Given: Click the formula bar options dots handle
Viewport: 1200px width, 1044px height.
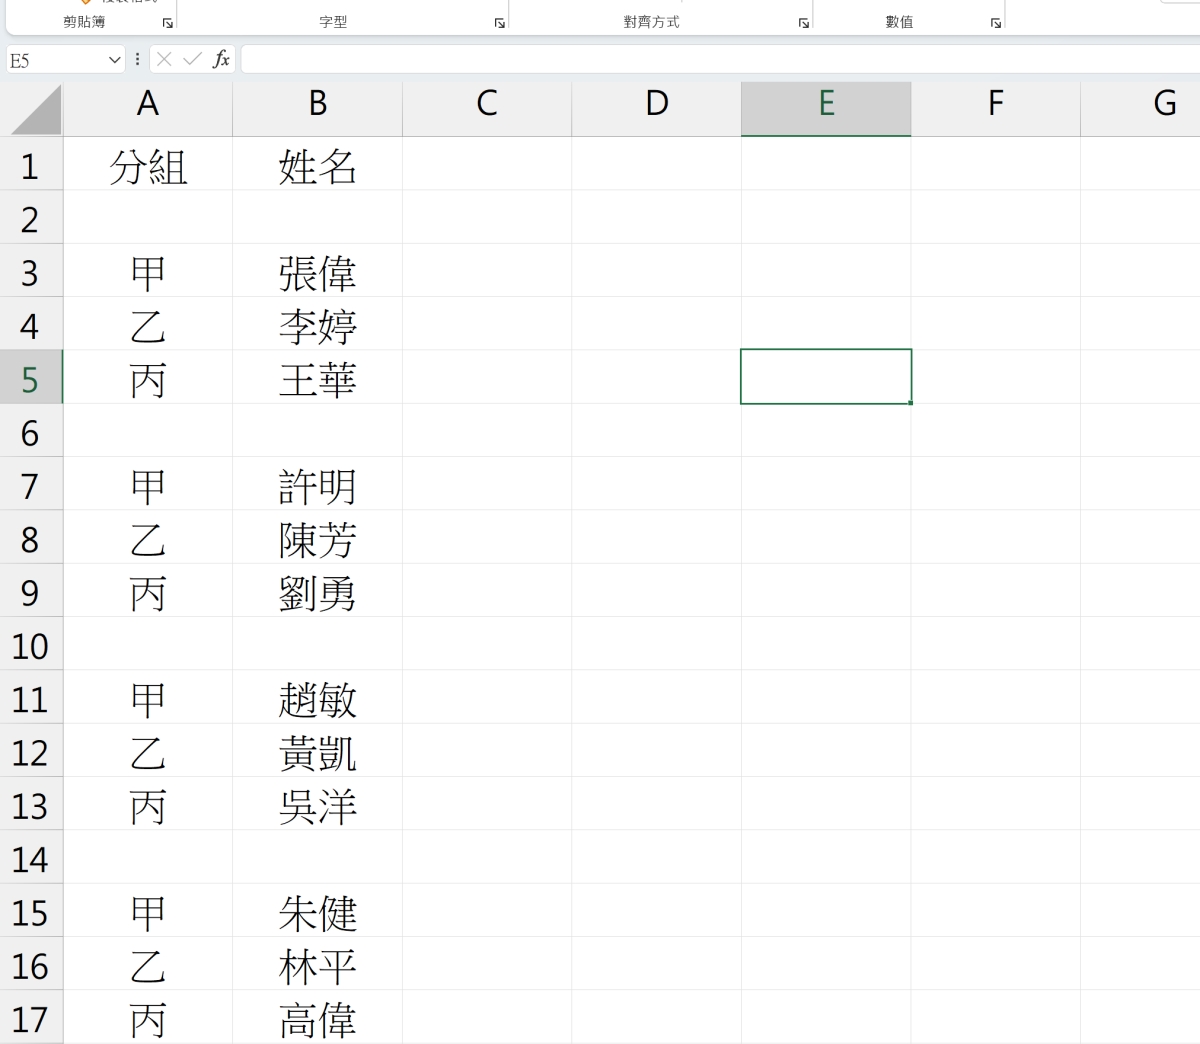Looking at the screenshot, I should click(x=138, y=60).
